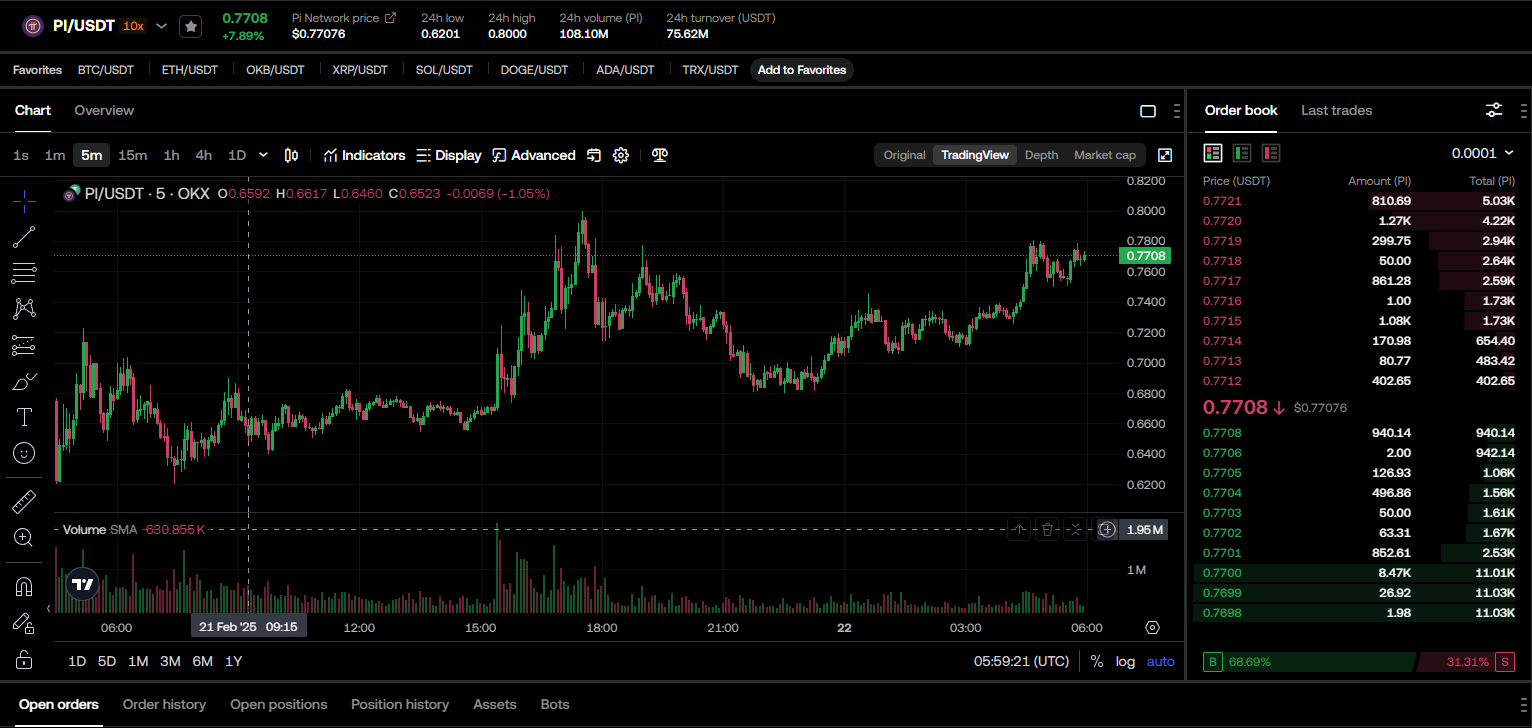1532x728 pixels.
Task: Set chart range to 3M
Action: click(170, 661)
